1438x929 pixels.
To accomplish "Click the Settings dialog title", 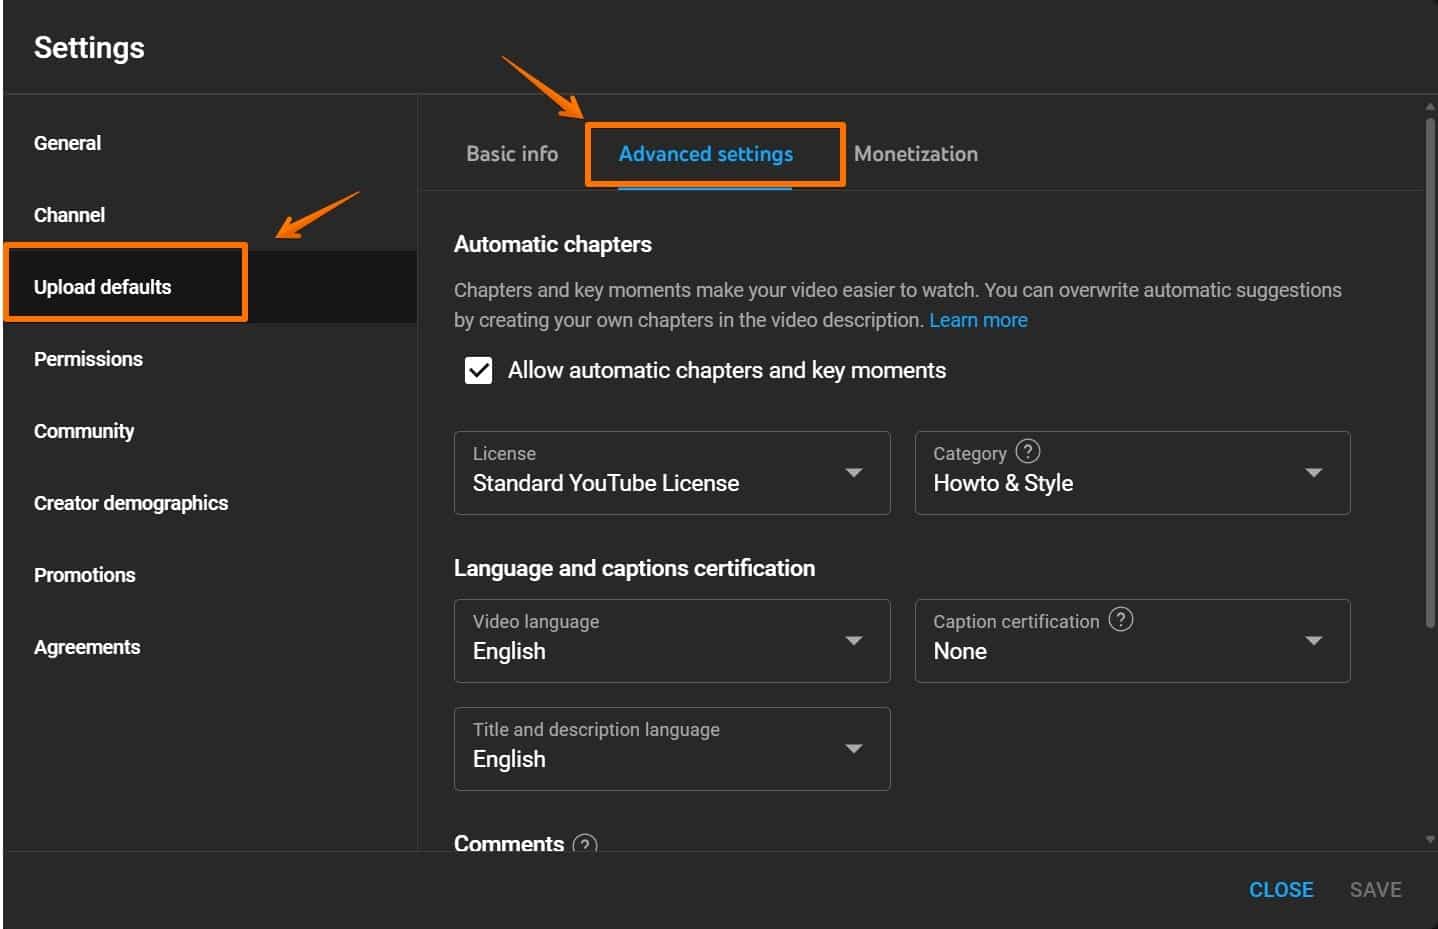I will tap(89, 48).
